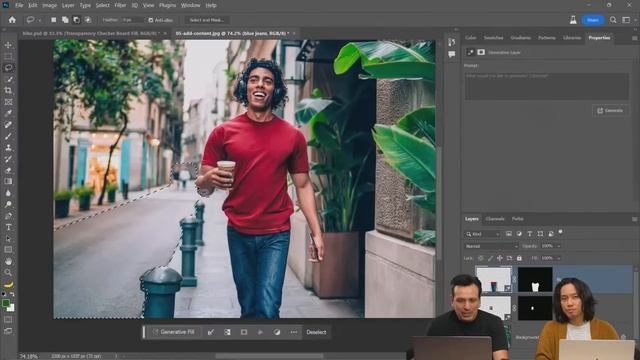The image size is (640, 360).
Task: Open the Lasso tool preset dropdown
Action: pyautogui.click(x=40, y=20)
